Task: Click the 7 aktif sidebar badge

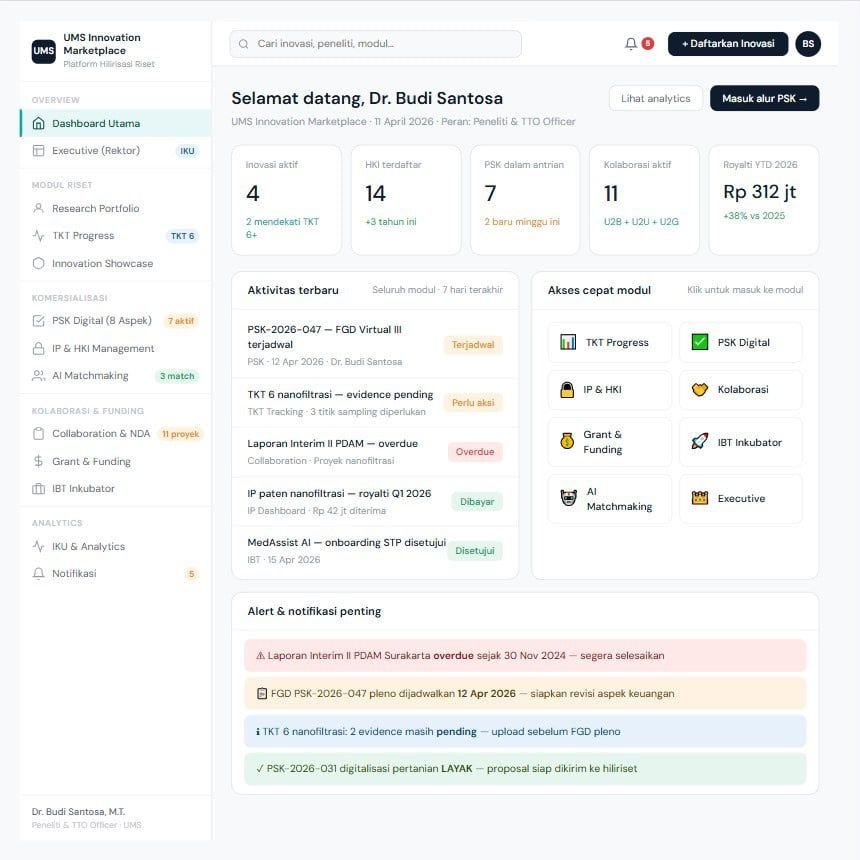Action: [x=181, y=321]
